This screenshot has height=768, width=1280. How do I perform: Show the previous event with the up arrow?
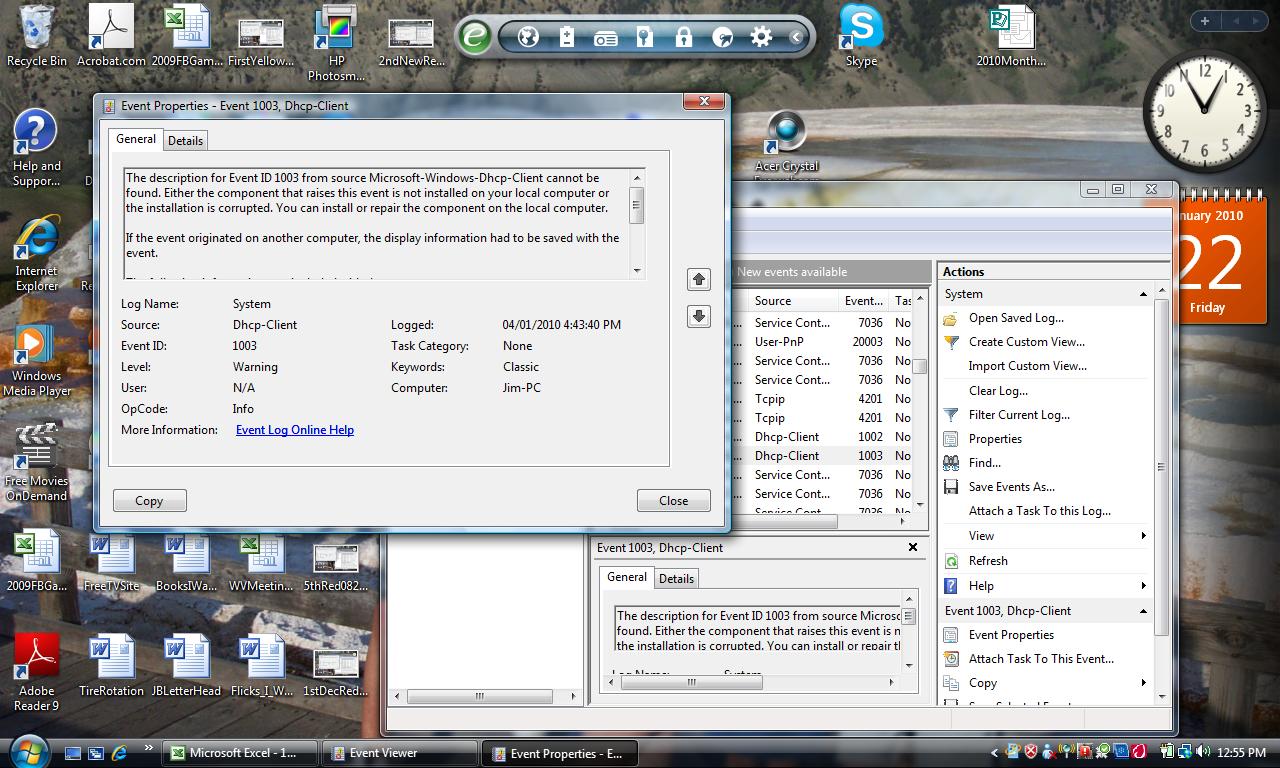coord(699,279)
